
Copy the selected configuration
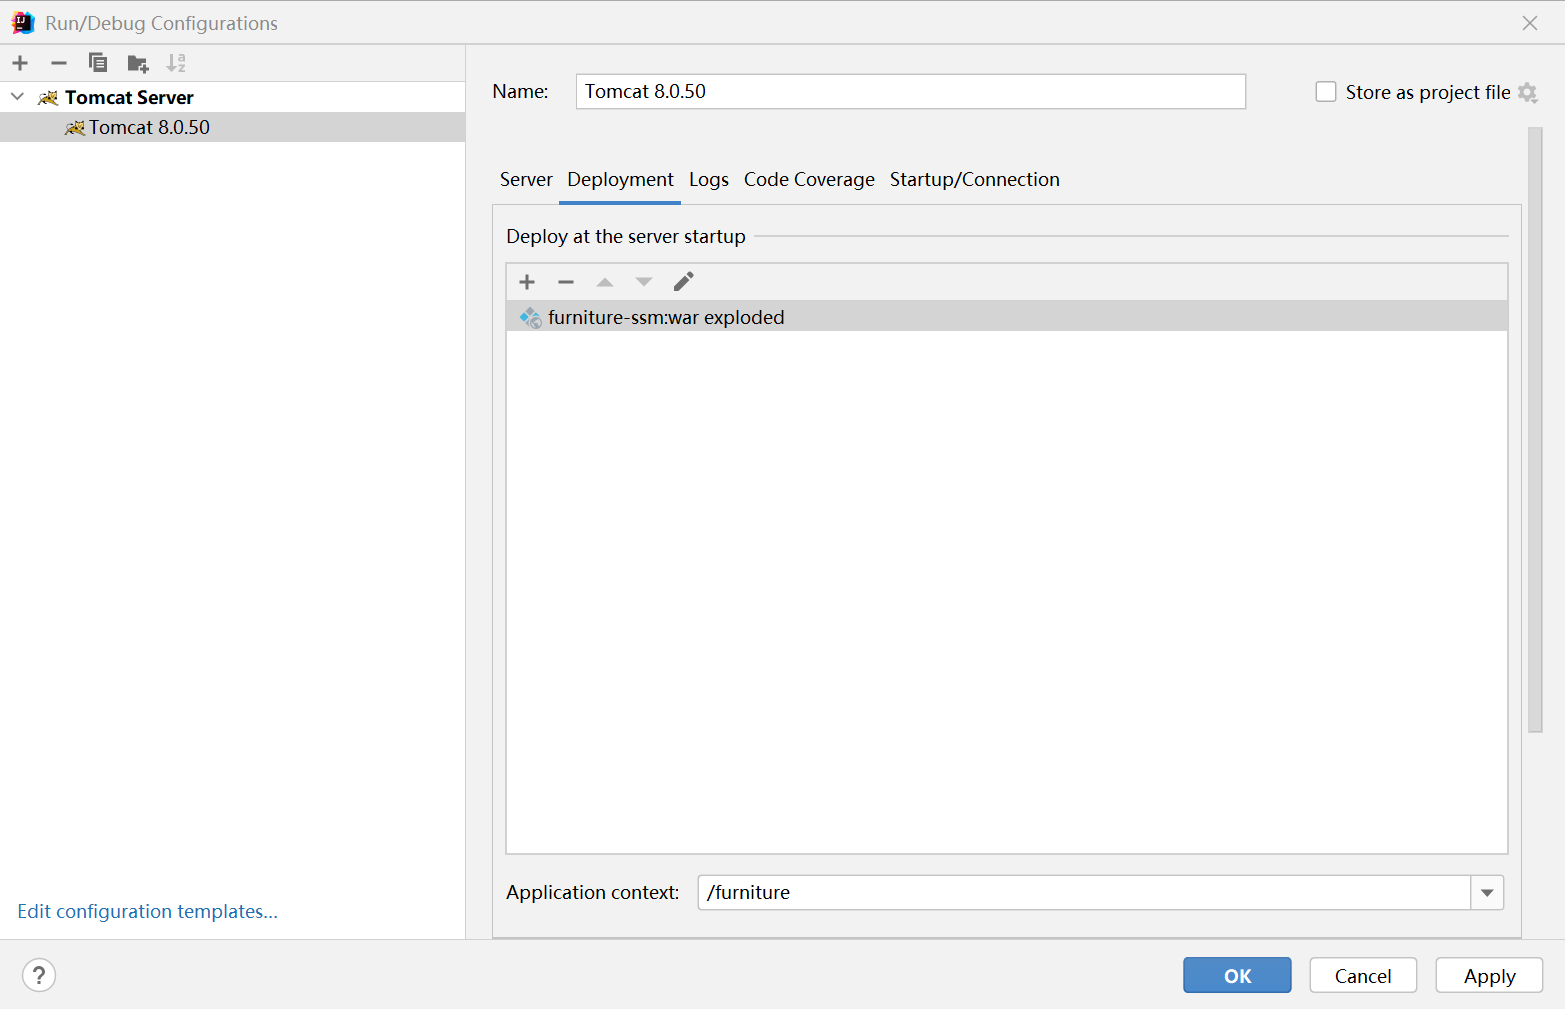pyautogui.click(x=98, y=63)
